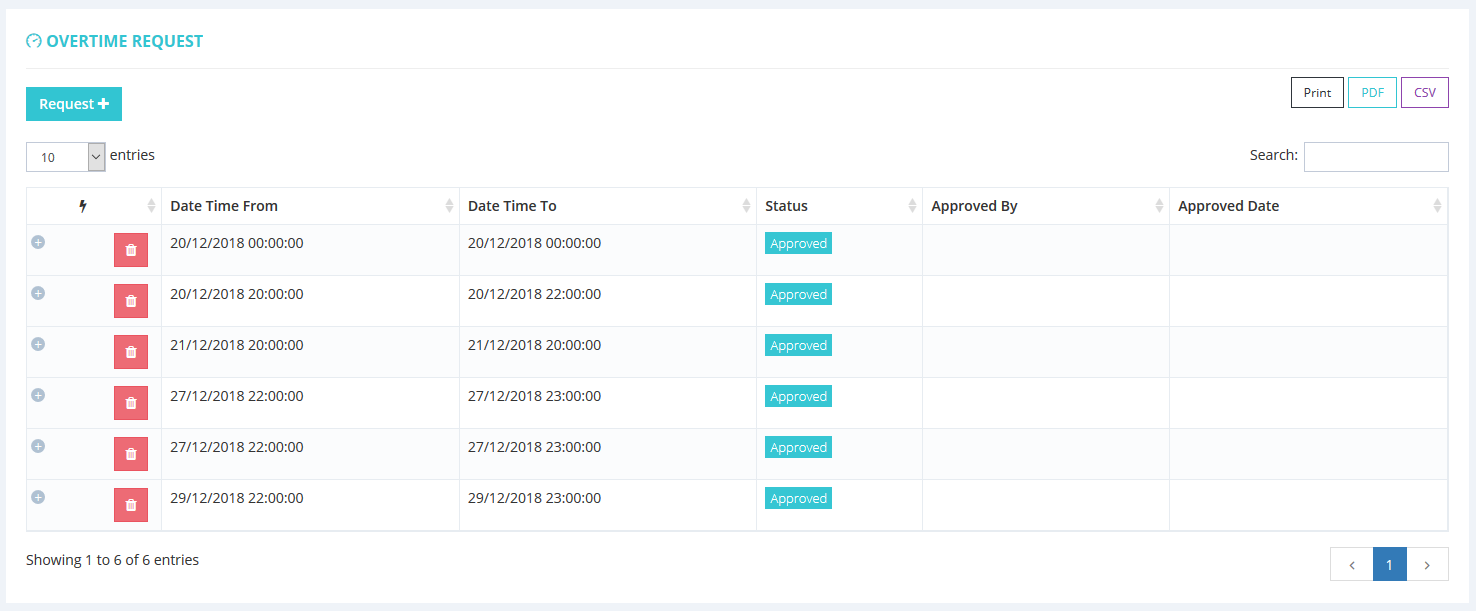Expand the 20/12/2018 00:00:00 row details
Image resolution: width=1476 pixels, height=611 pixels.
[x=38, y=242]
